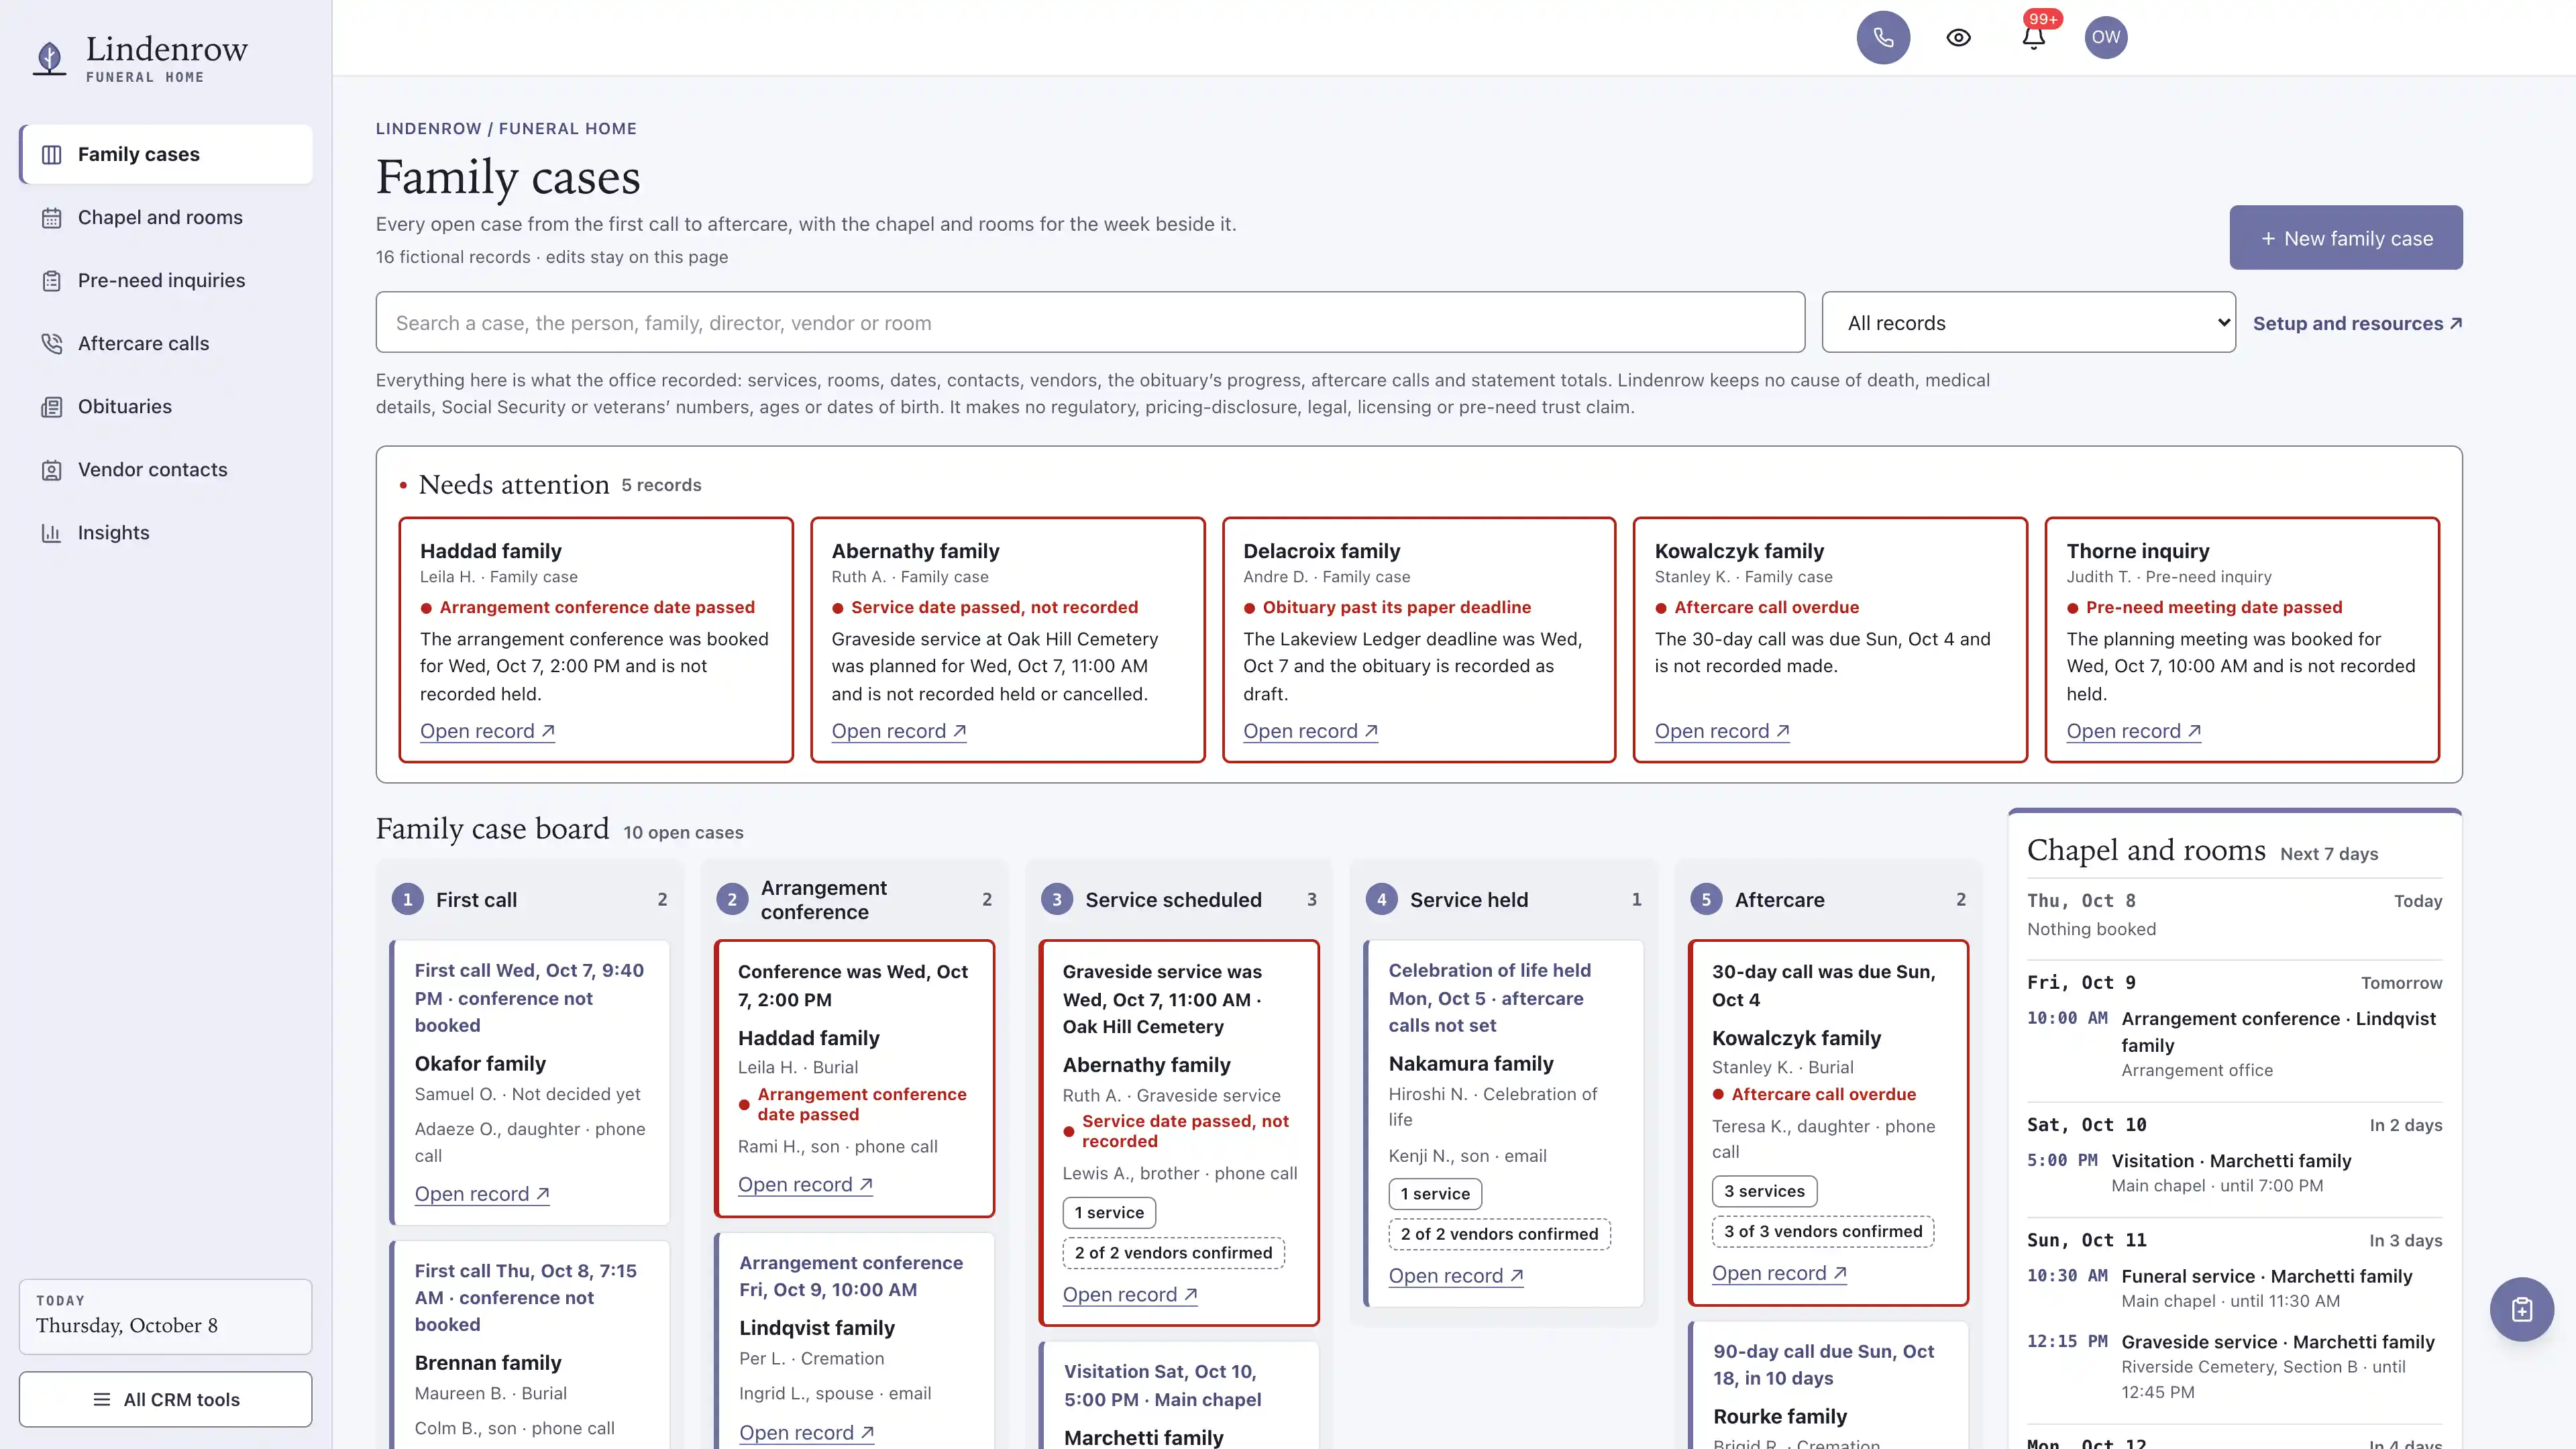The image size is (2576, 1449).
Task: Click the case search field
Action: (1090, 322)
